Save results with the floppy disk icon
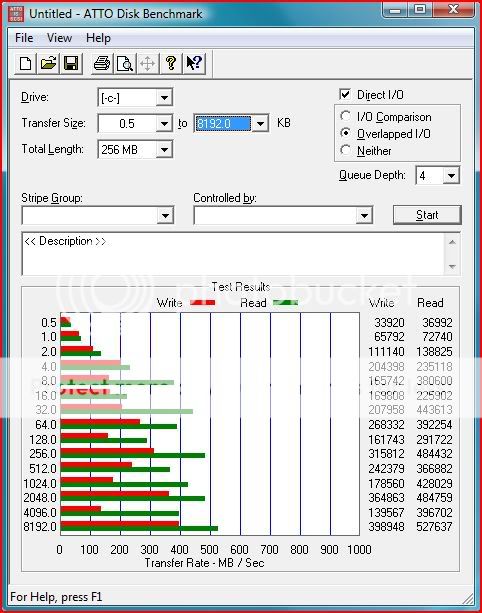This screenshot has width=482, height=613. tap(71, 63)
